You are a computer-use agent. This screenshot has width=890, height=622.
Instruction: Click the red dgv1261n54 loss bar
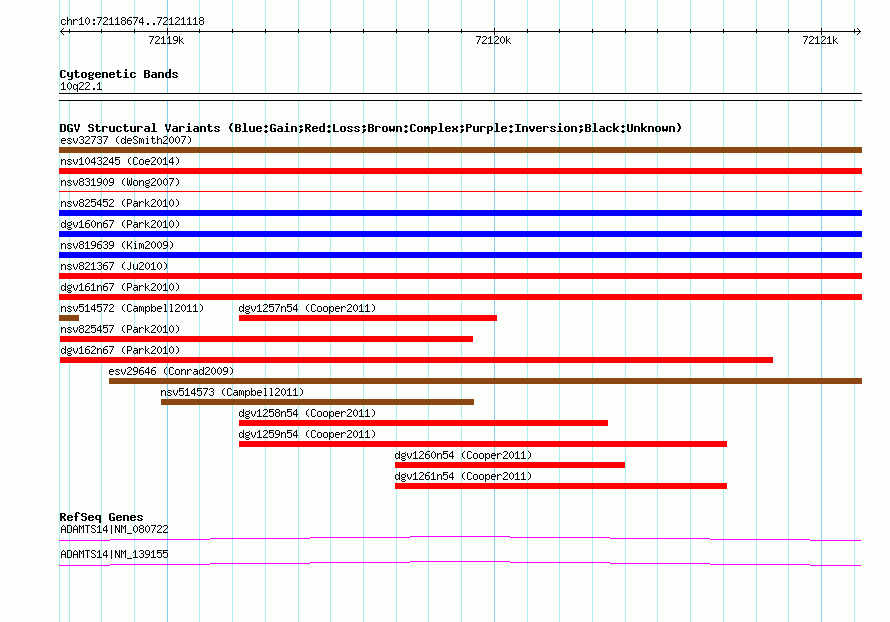(561, 486)
